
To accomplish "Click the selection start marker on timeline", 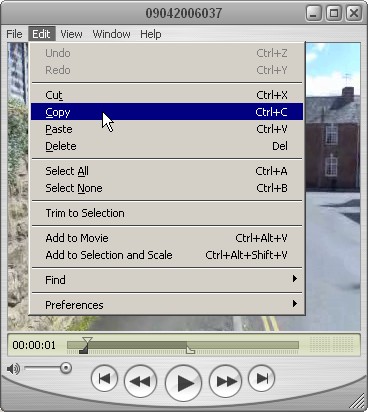I will point(84,350).
